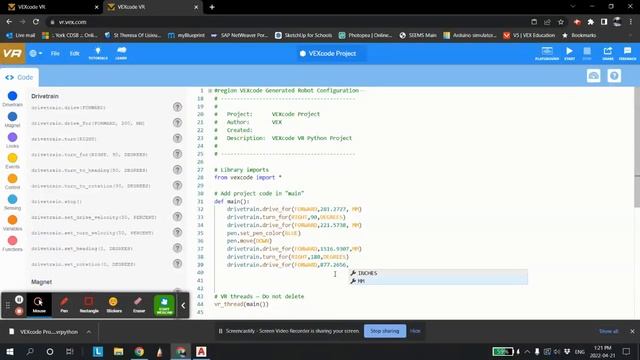
Task: Select the Control category
Action: pos(12,182)
